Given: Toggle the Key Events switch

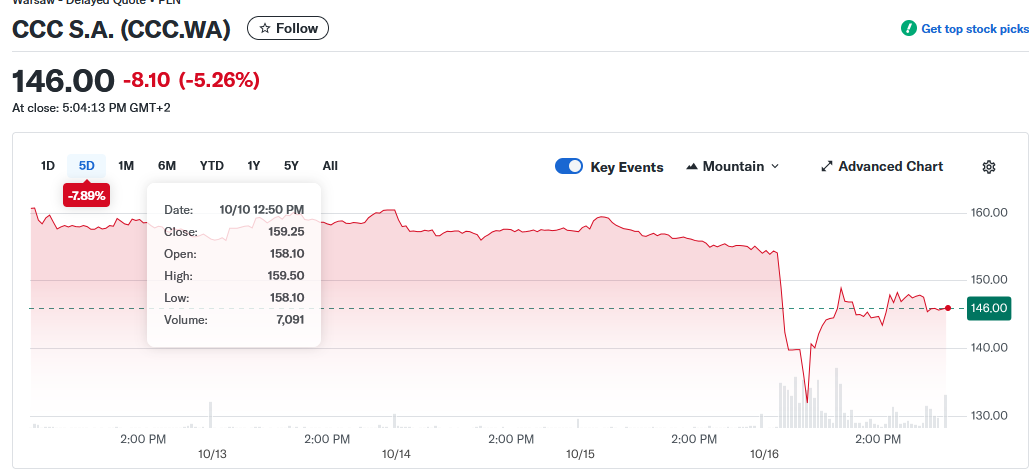Looking at the screenshot, I should (x=568, y=167).
